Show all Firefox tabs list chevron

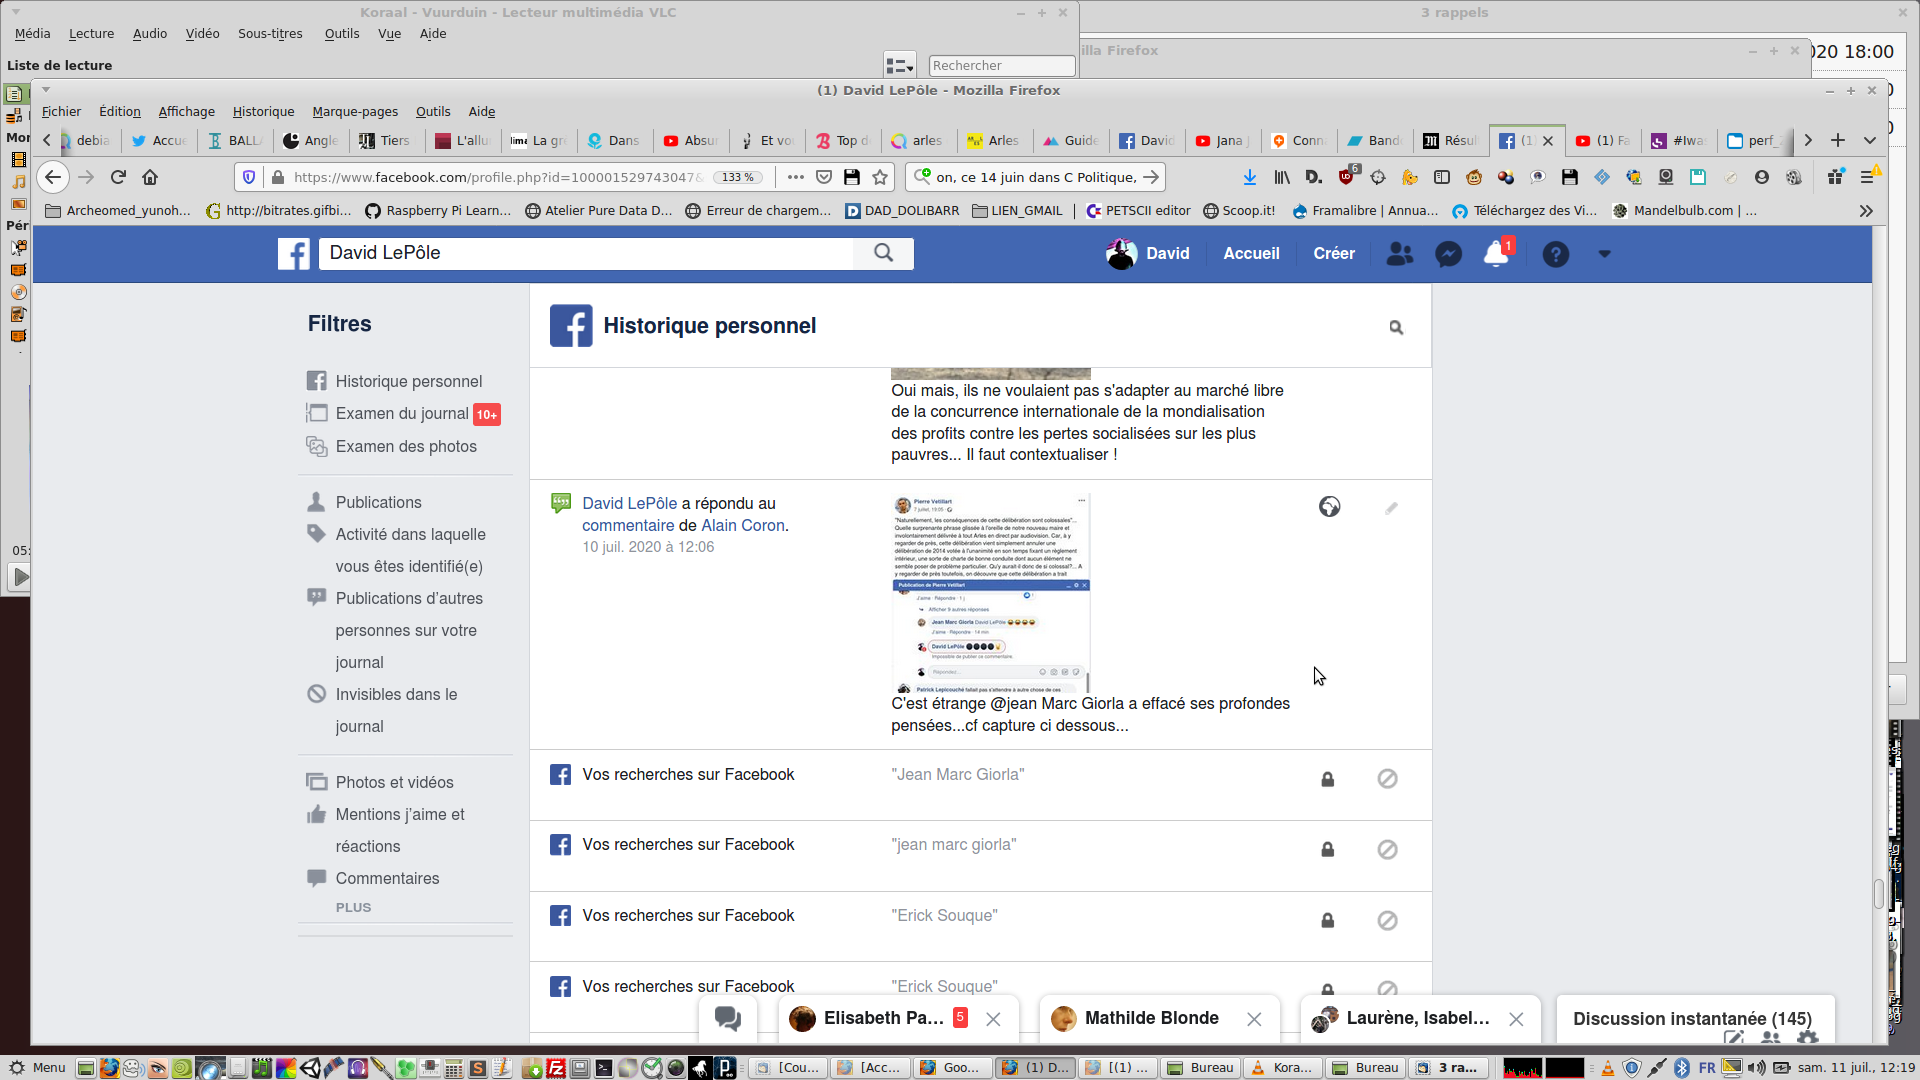click(x=1869, y=141)
